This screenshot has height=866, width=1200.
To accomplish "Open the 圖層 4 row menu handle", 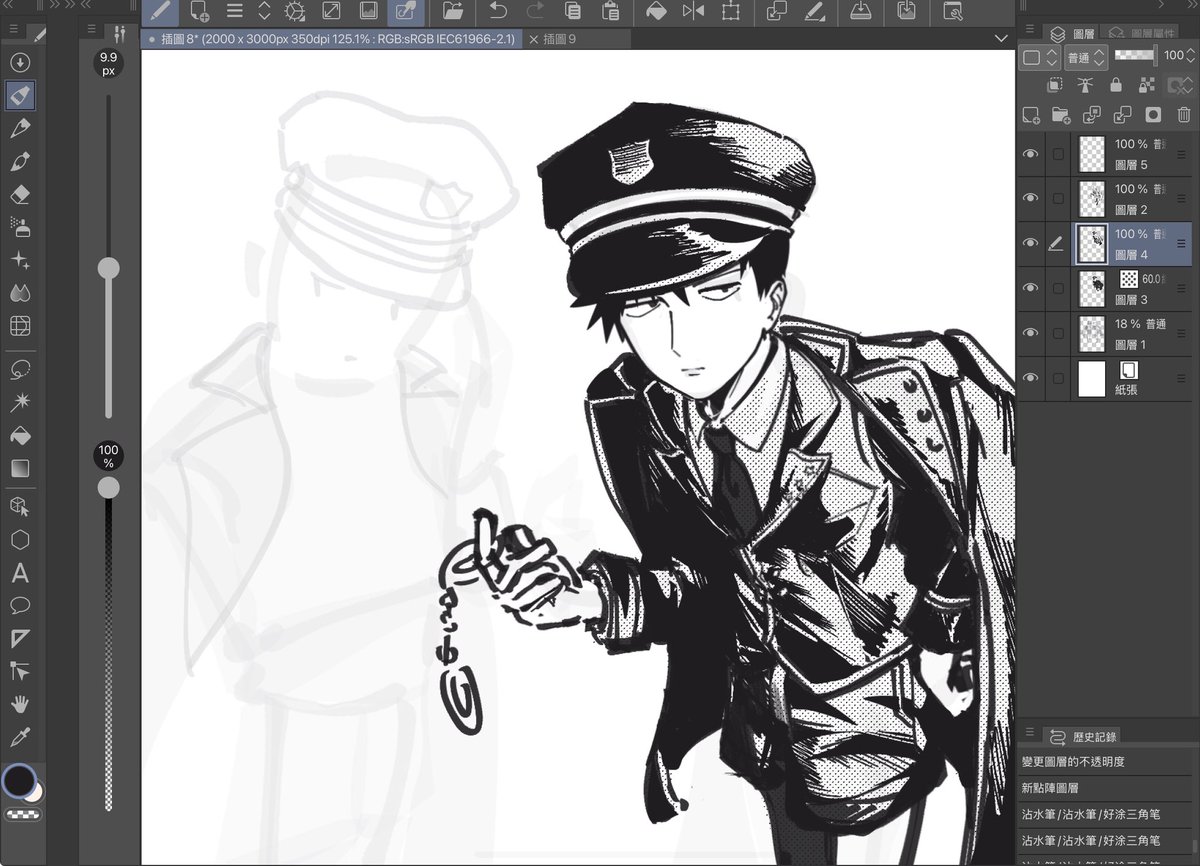I will point(1182,243).
